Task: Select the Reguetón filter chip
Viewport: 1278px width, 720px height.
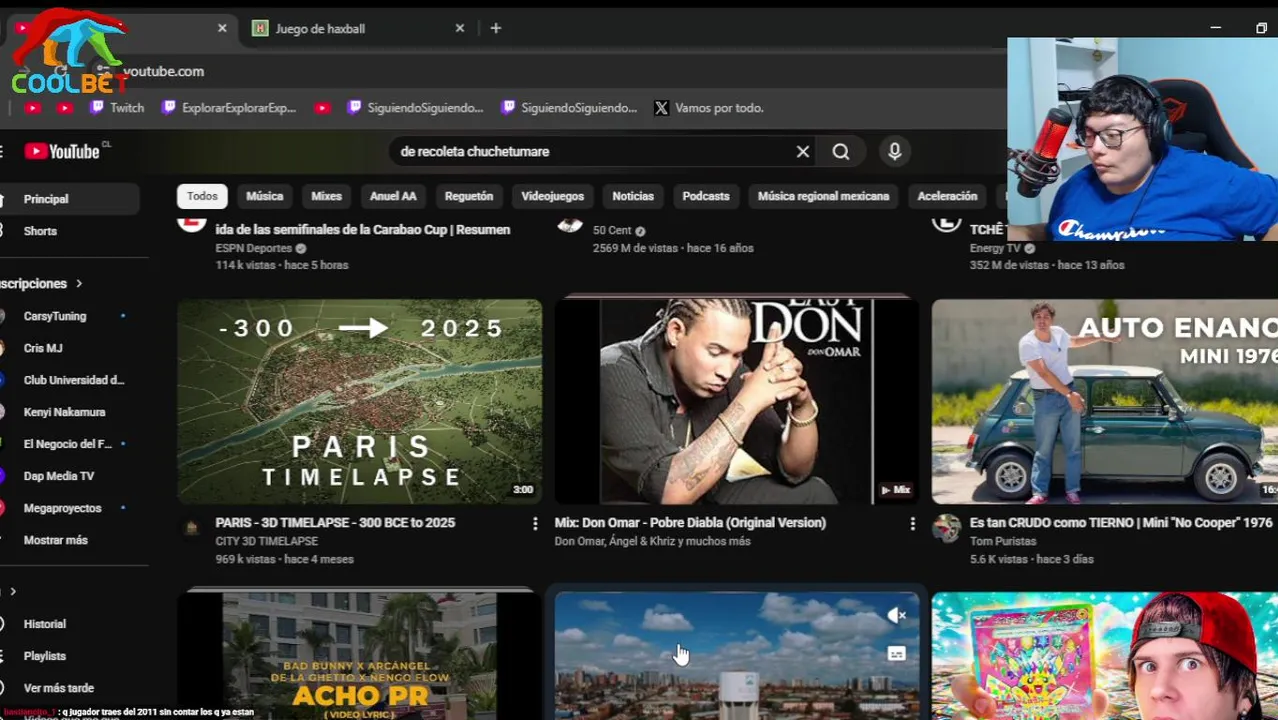Action: (x=469, y=196)
